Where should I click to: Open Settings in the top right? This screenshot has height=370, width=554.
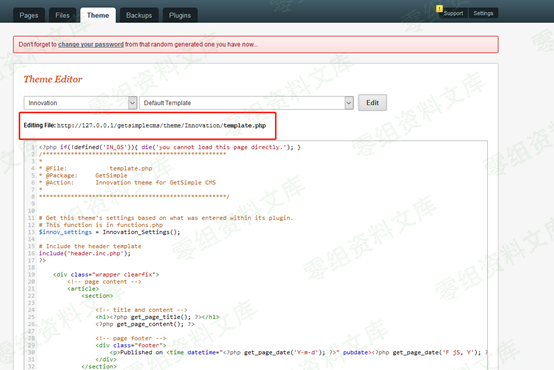click(x=483, y=13)
